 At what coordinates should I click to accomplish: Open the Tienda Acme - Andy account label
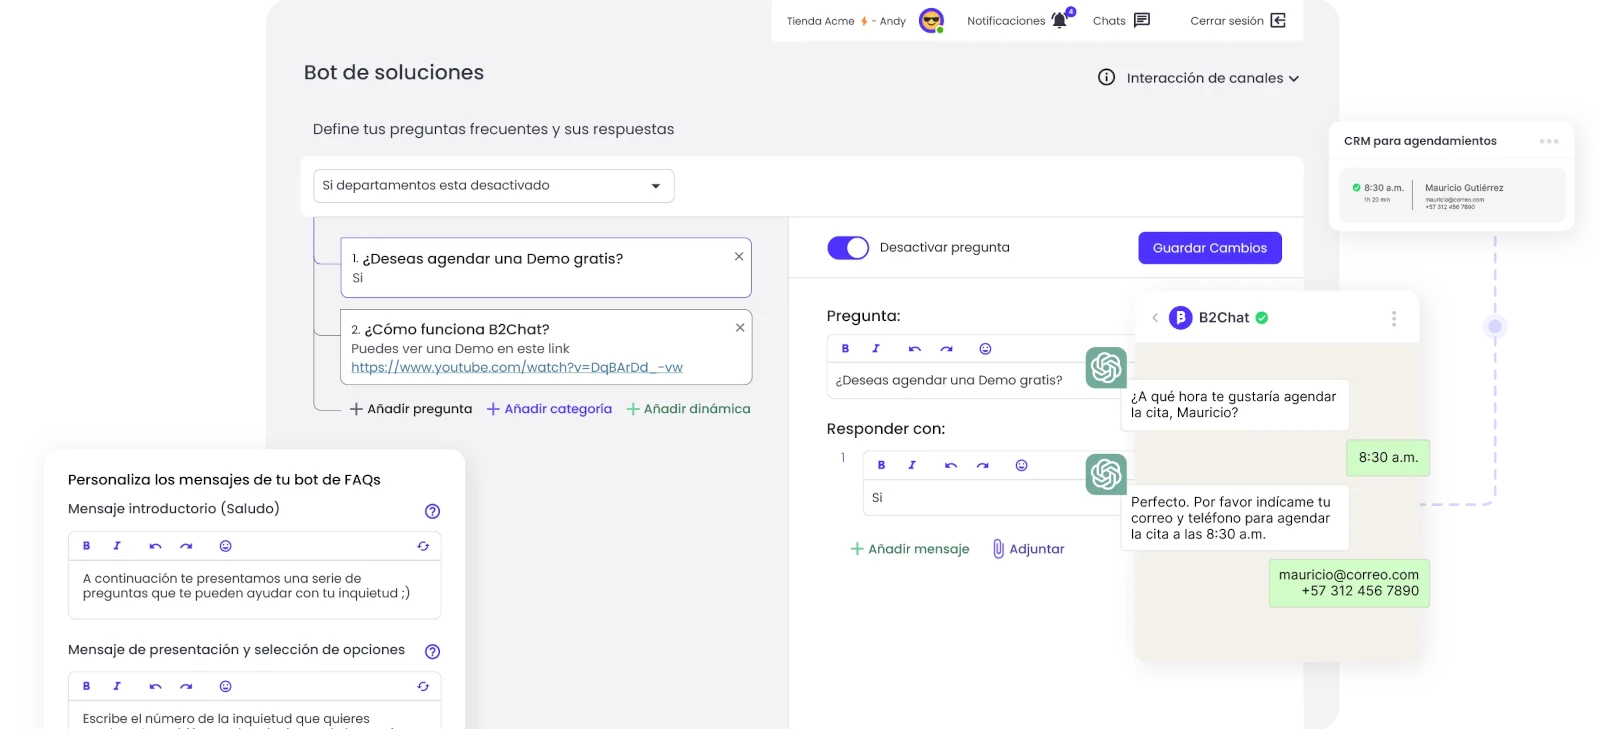(846, 21)
